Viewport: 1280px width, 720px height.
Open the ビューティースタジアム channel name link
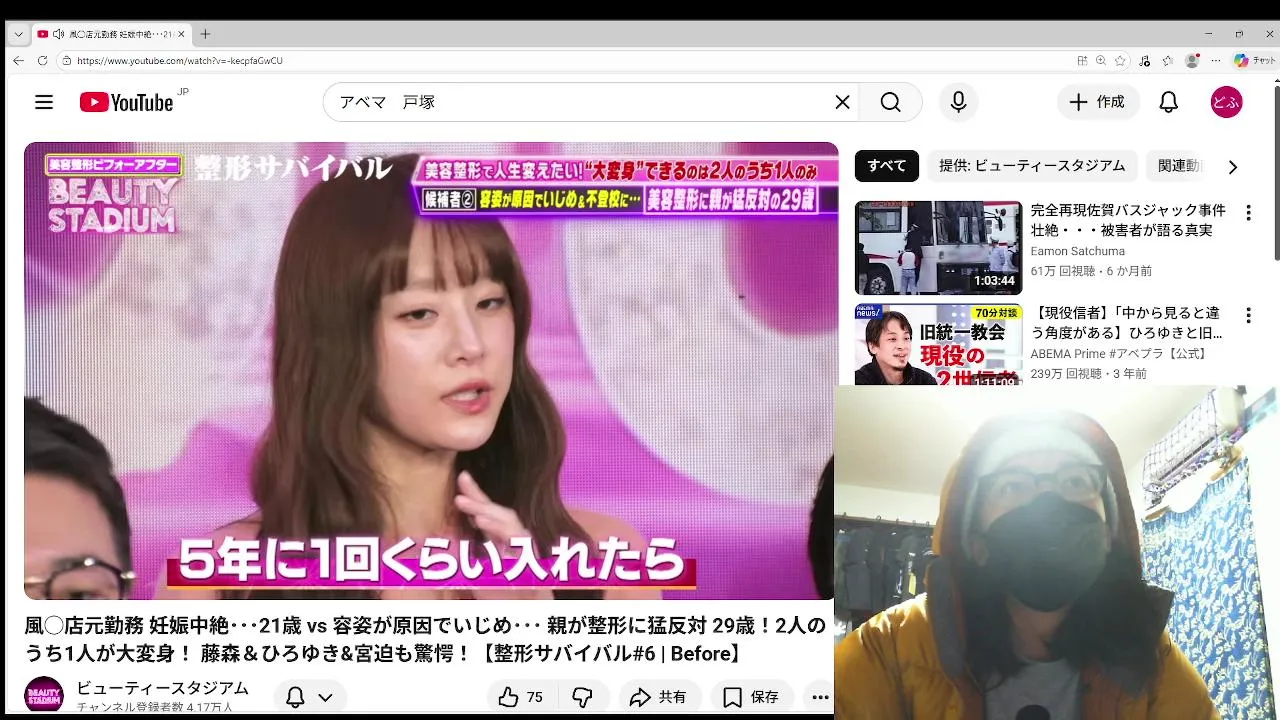tap(162, 688)
